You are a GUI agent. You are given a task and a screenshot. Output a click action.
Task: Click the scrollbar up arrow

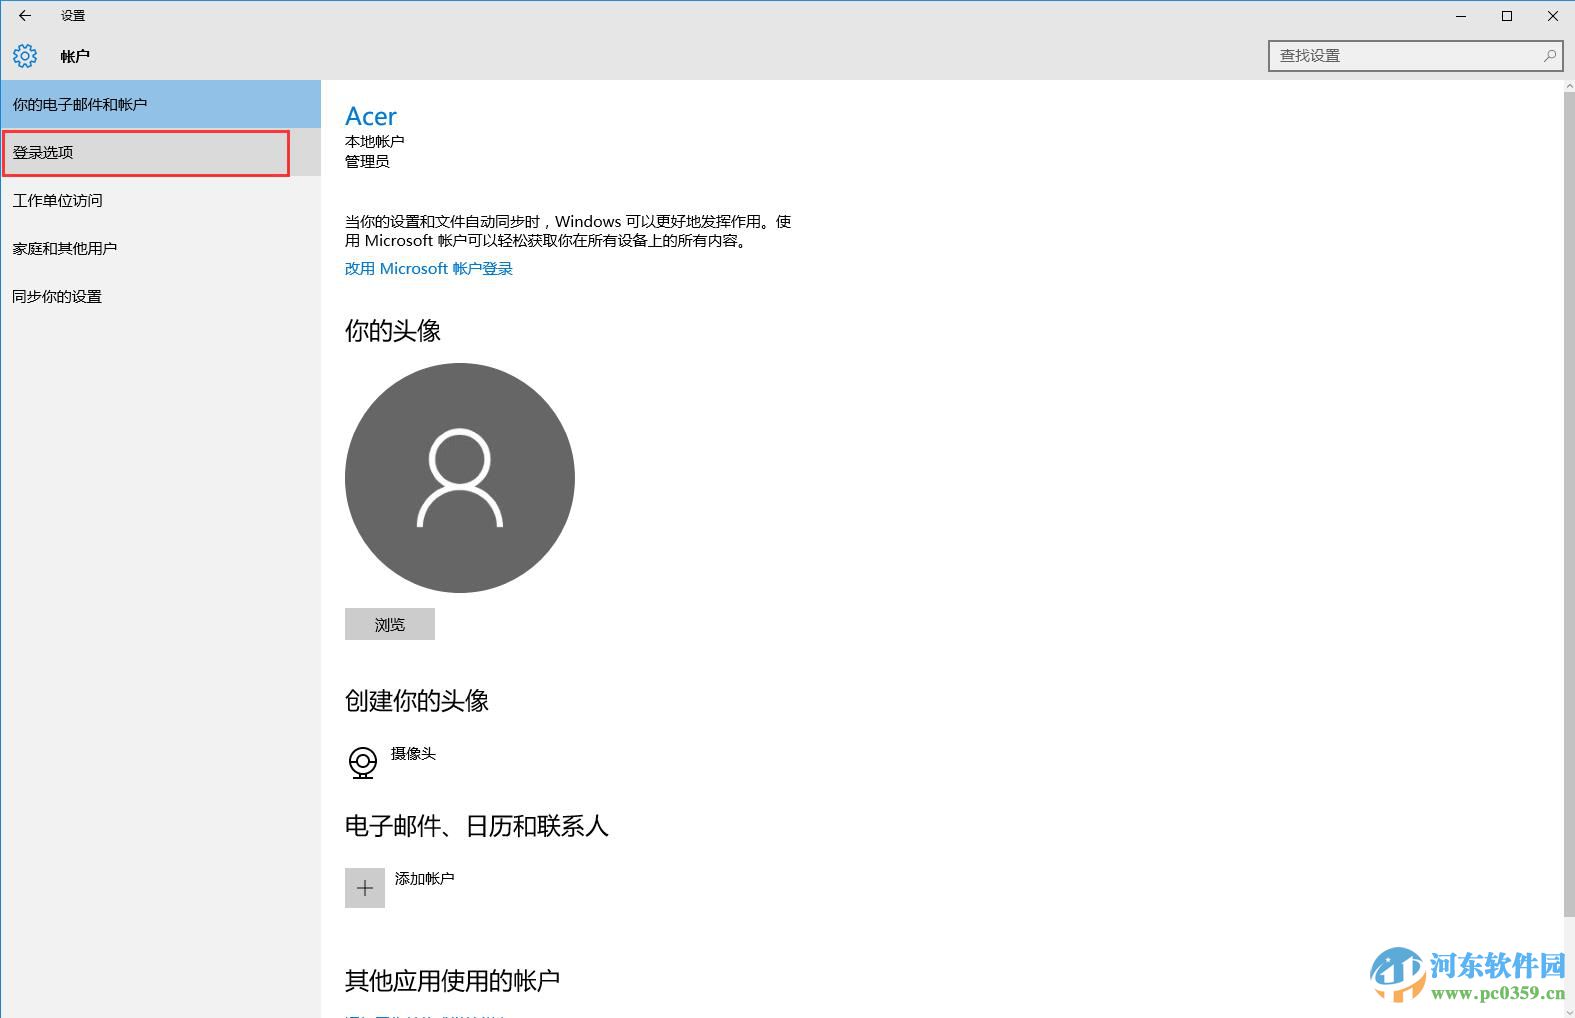pos(1568,87)
